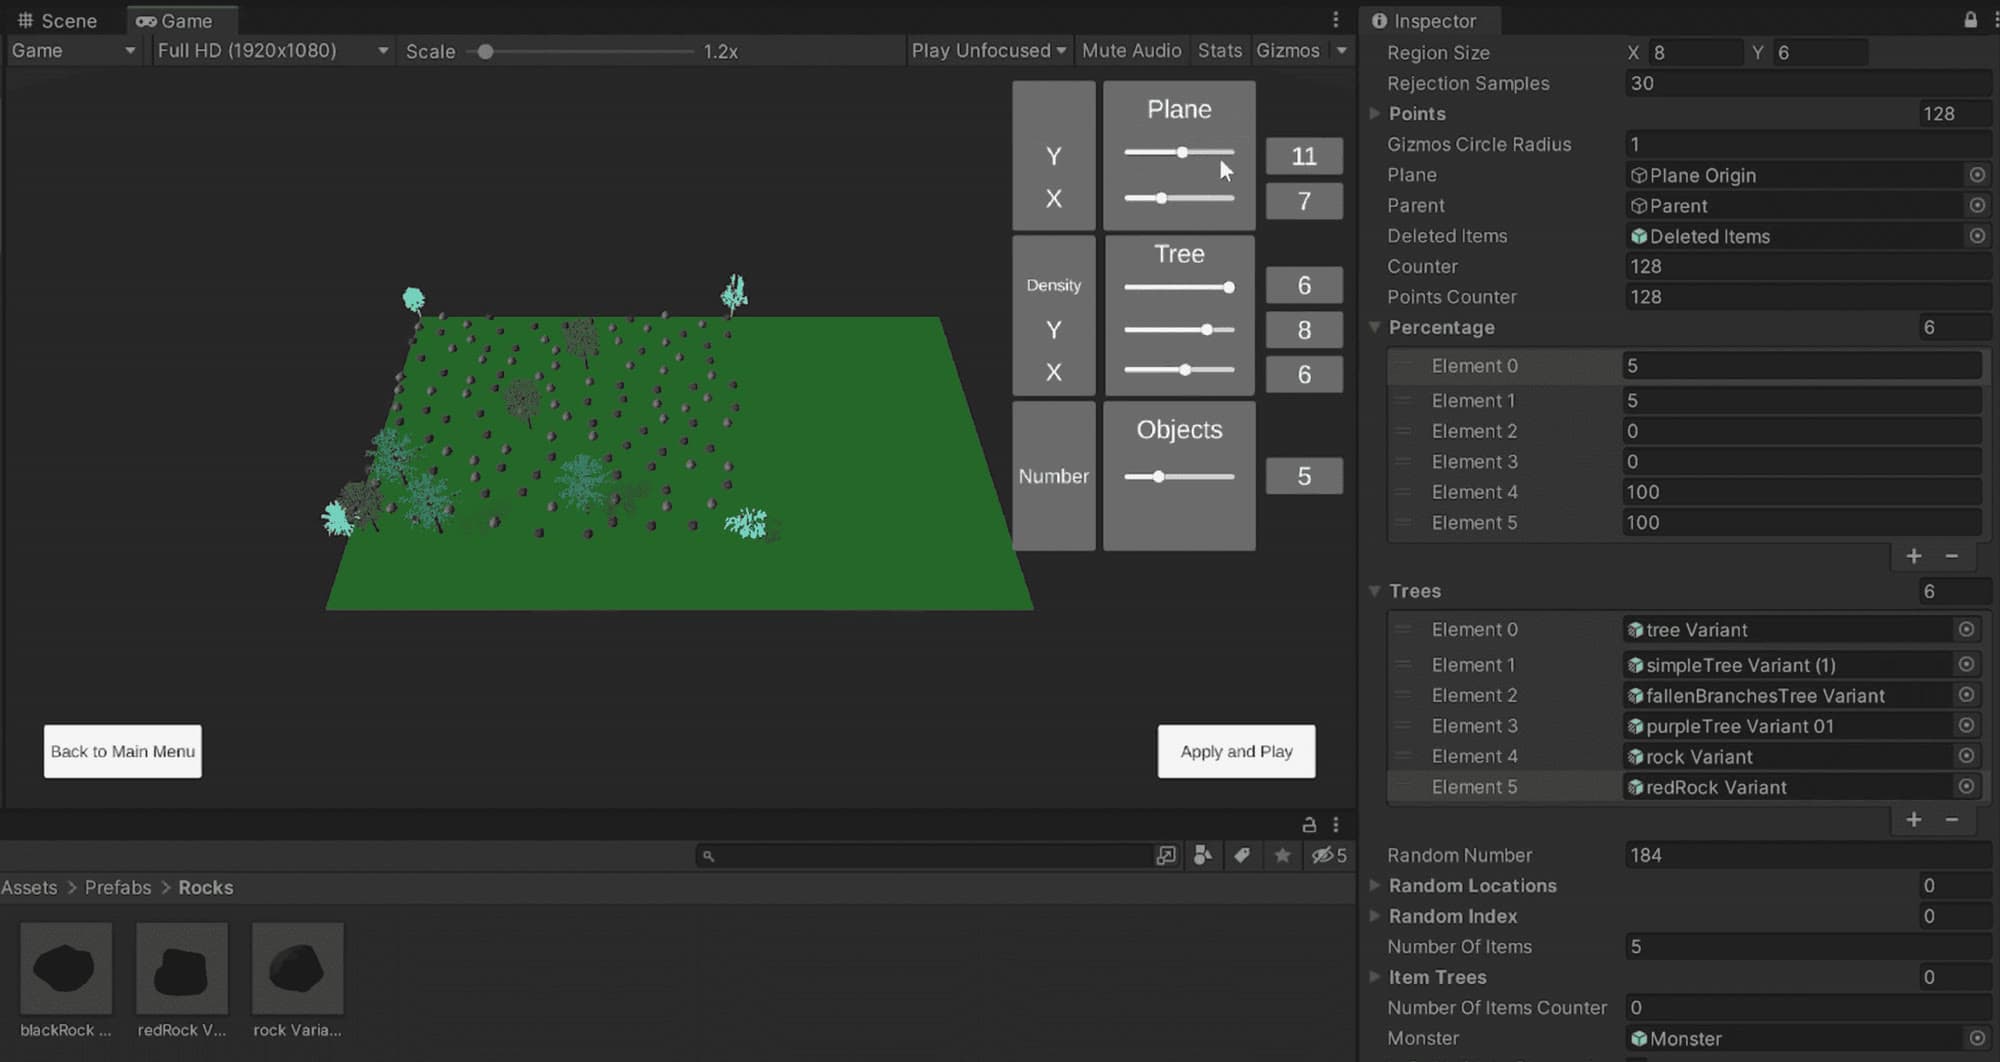Open the Gizmos dropdown arrow
Screen dimensions: 2000x1062
pos(1341,50)
